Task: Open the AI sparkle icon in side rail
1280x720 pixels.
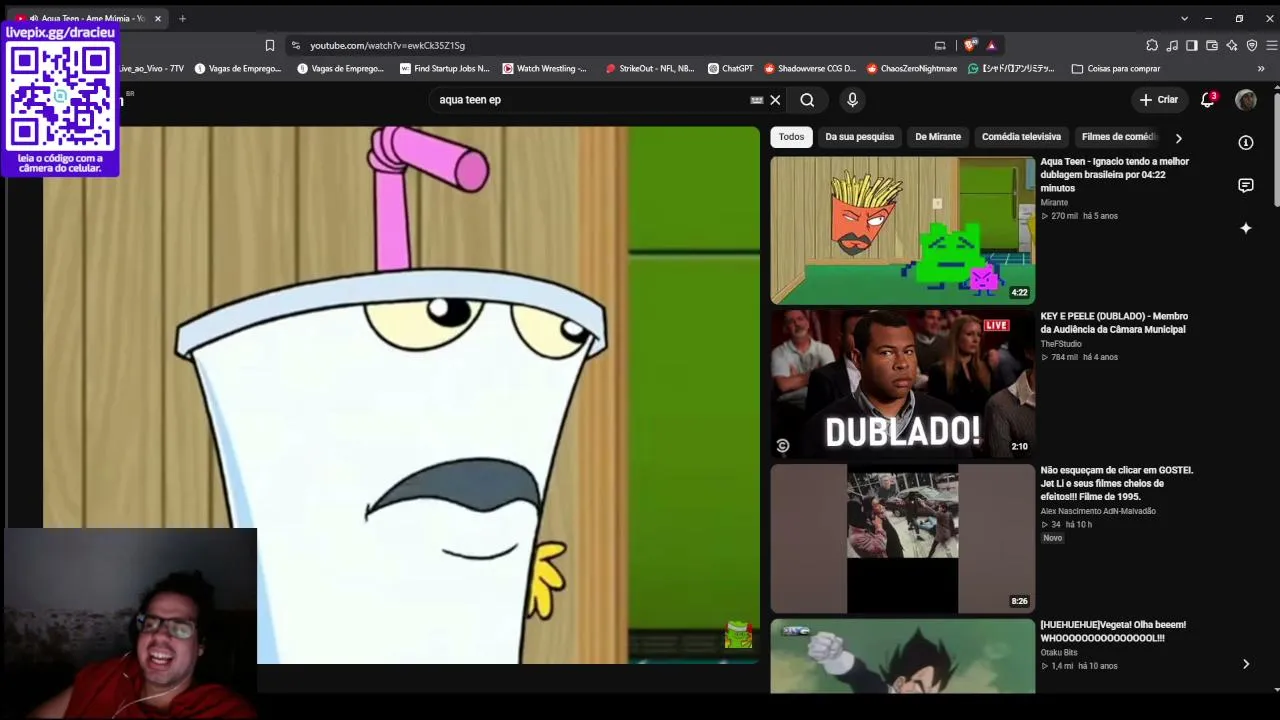Action: (x=1246, y=228)
